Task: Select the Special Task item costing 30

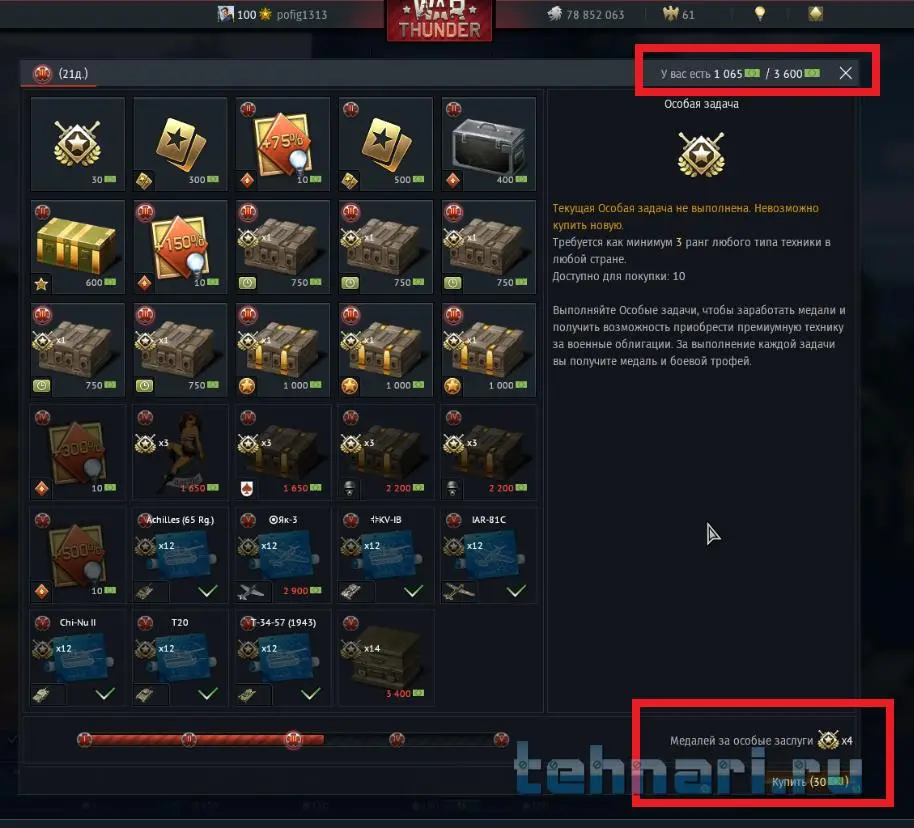Action: pyautogui.click(x=78, y=143)
